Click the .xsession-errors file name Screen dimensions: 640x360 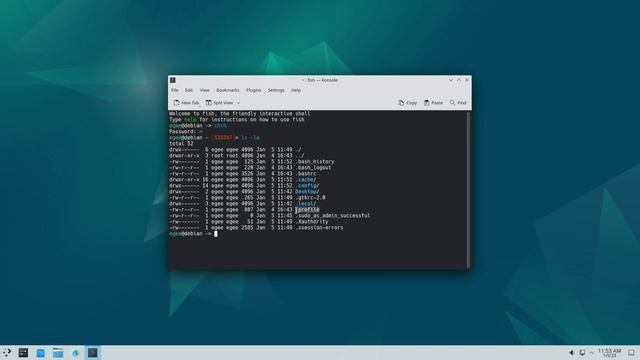pos(319,228)
